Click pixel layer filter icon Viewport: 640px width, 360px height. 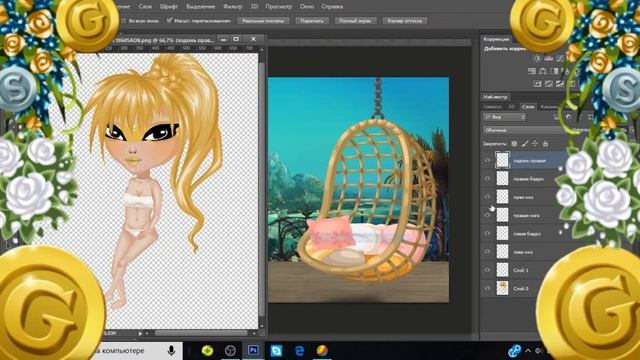[557, 117]
